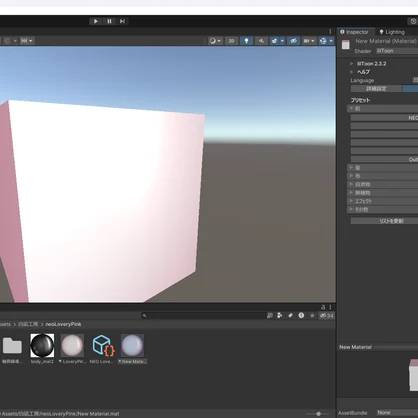Click the Play button
The height and width of the screenshot is (418, 418).
point(96,21)
